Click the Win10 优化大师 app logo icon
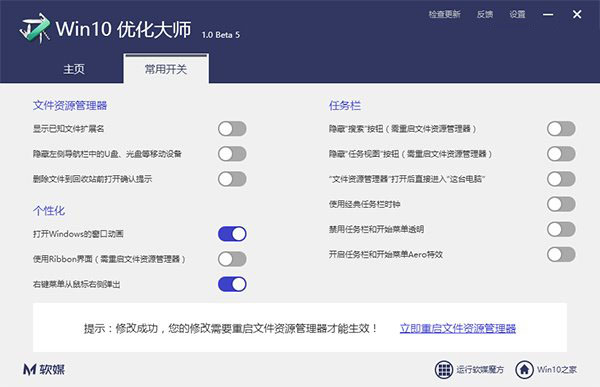 tap(35, 28)
